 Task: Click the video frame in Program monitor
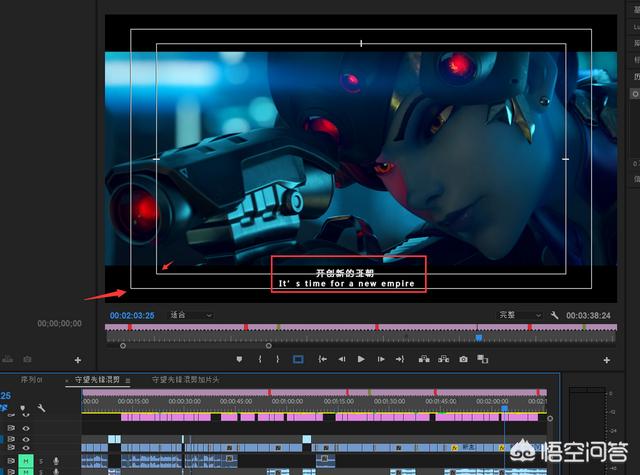coord(361,158)
